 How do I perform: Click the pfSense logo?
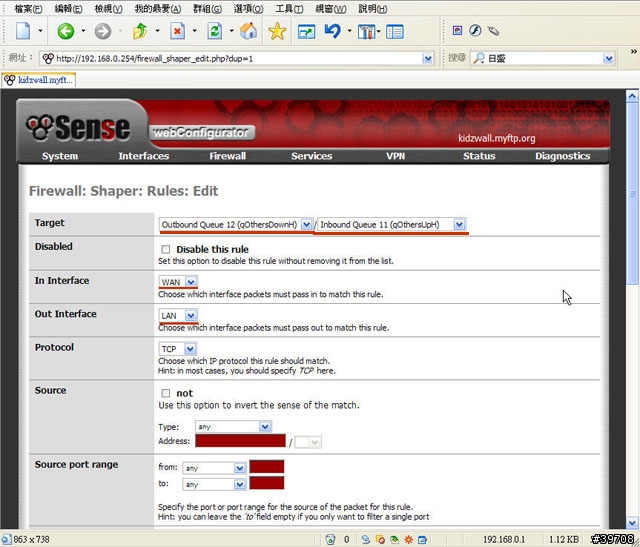pos(78,127)
